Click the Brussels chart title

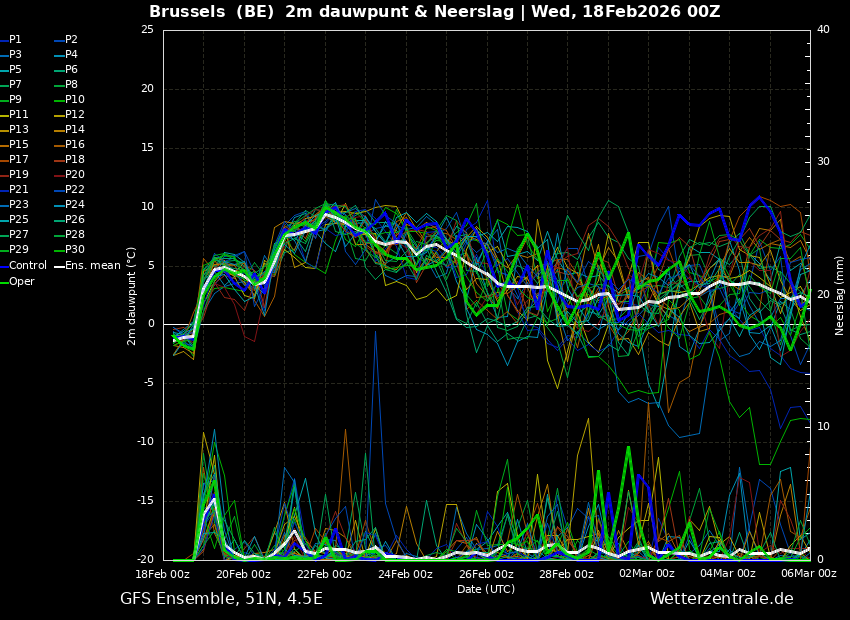(435, 11)
